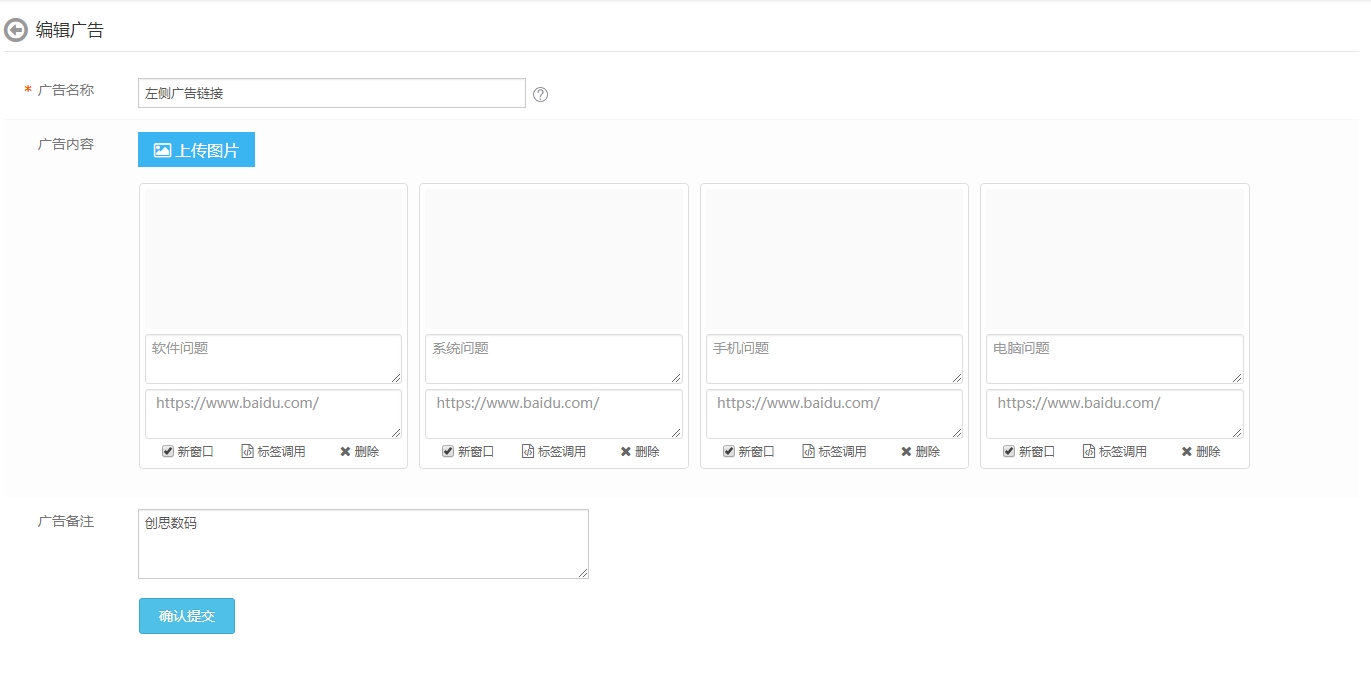
Task: Delete the 手机问题 ad card
Action: 920,451
